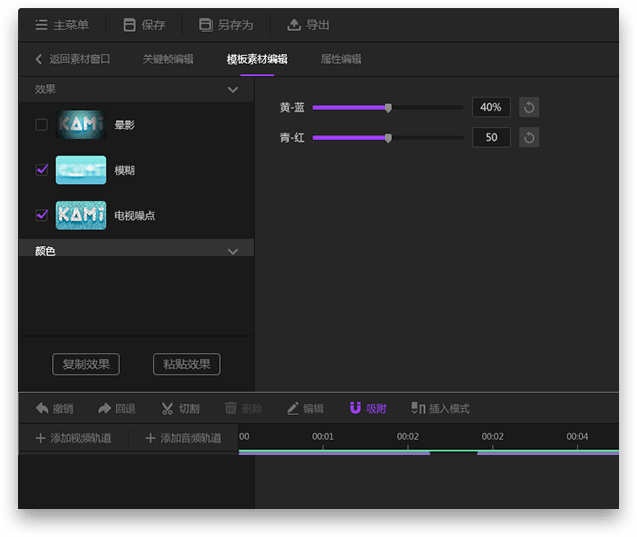Reset the 黄-蓝 value with reset icon
637x537 pixels.
click(529, 108)
